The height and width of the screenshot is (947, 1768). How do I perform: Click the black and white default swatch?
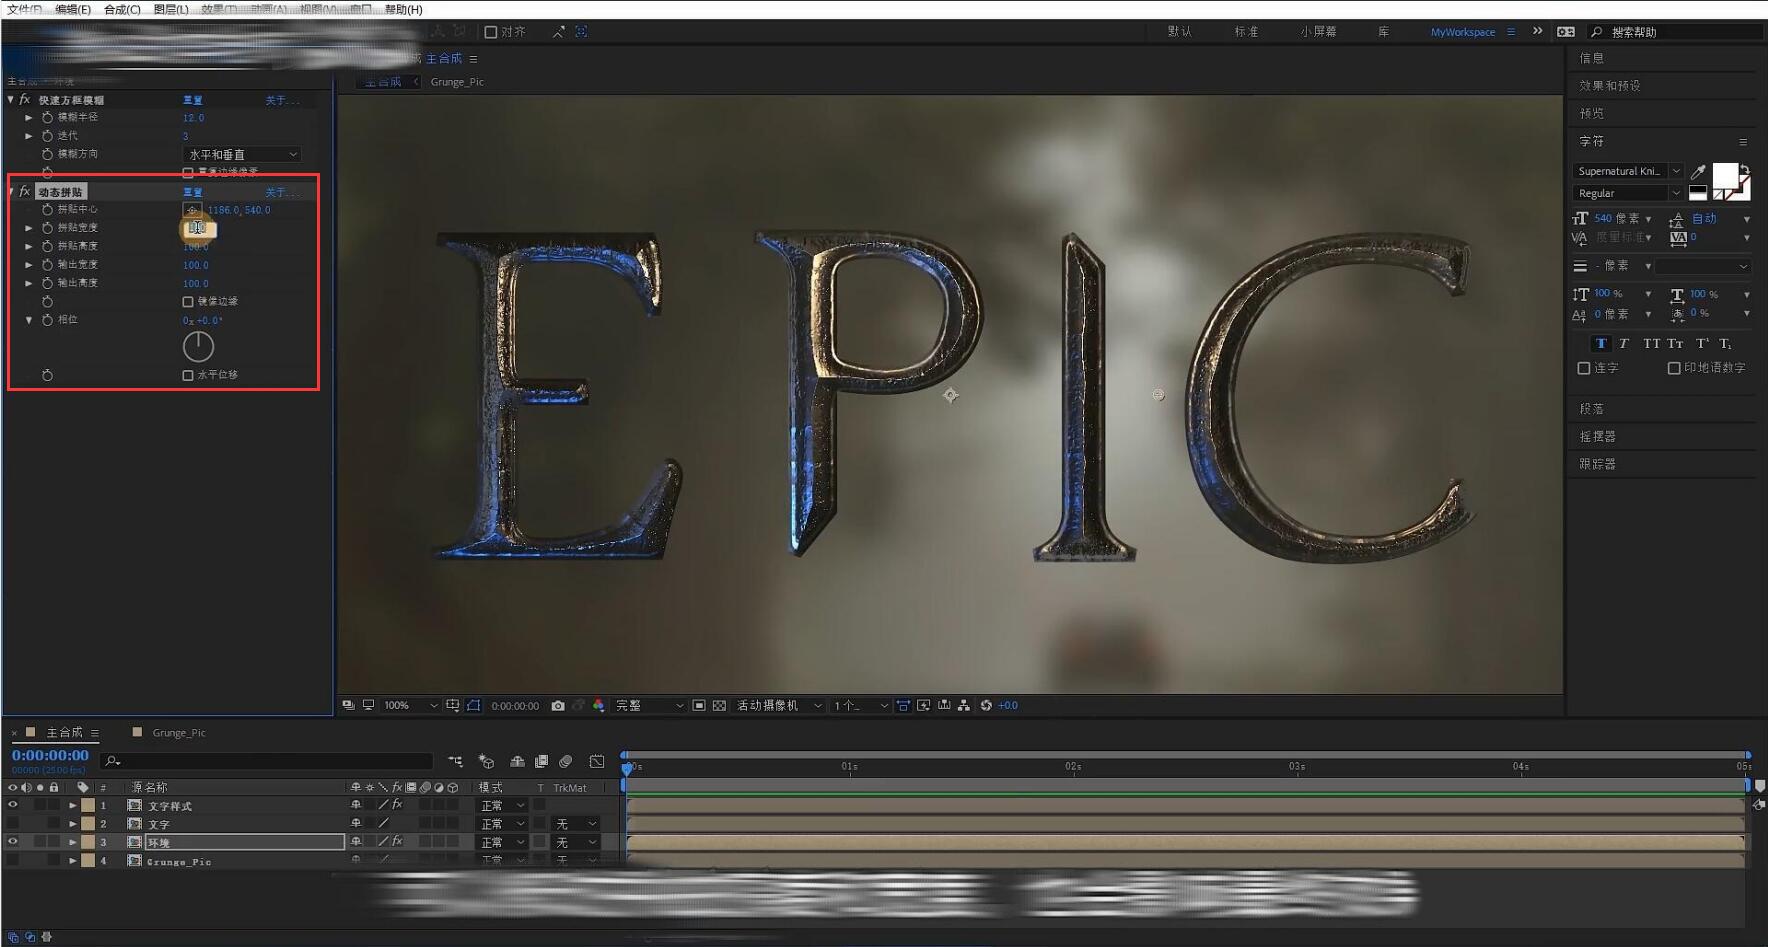click(x=1698, y=193)
